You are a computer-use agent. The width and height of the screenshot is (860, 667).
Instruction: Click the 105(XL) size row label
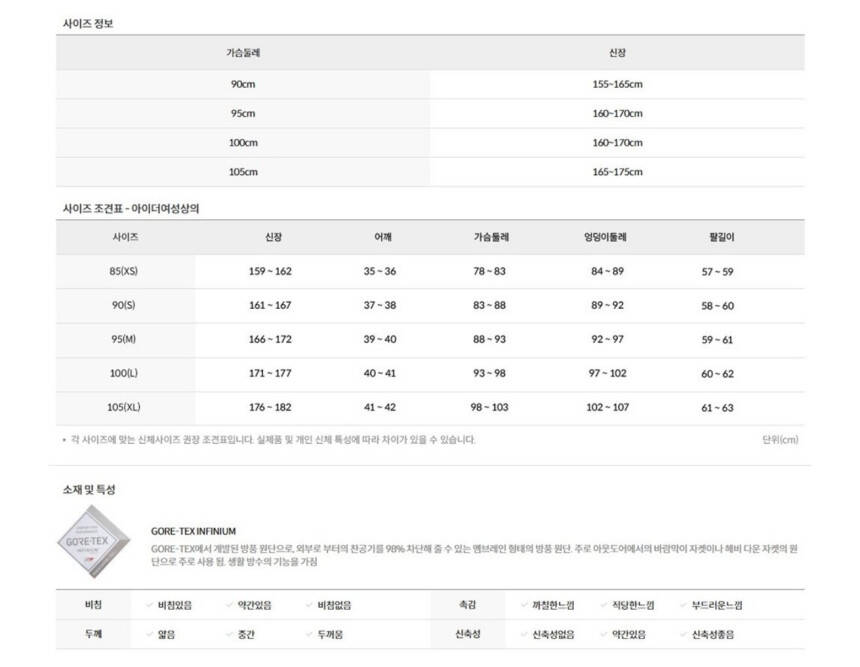125,407
